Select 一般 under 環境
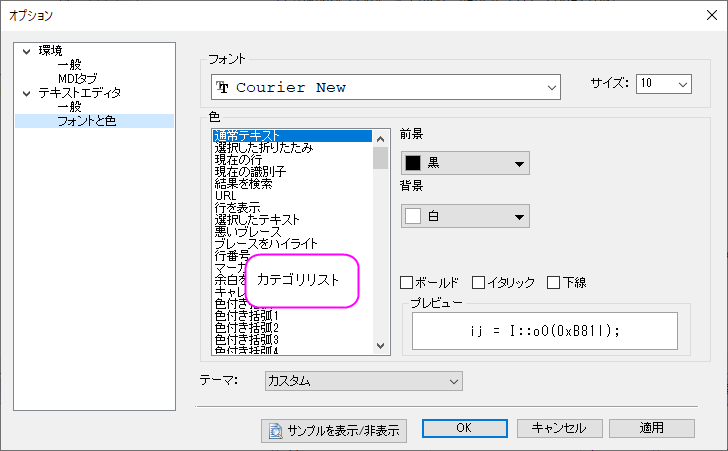The width and height of the screenshot is (728, 451). pos(69,64)
